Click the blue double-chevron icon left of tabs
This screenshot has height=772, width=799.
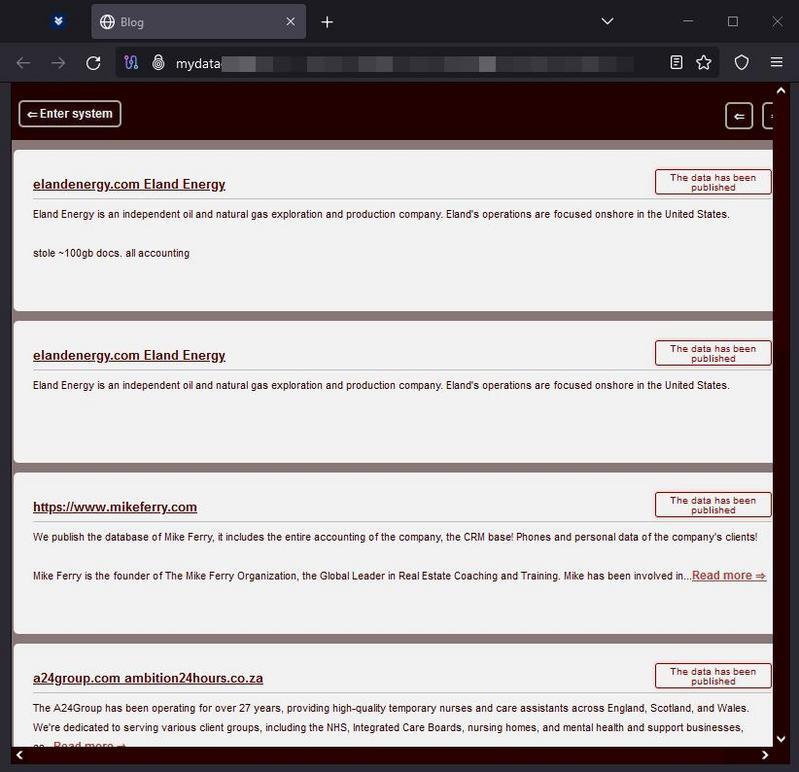(x=59, y=21)
